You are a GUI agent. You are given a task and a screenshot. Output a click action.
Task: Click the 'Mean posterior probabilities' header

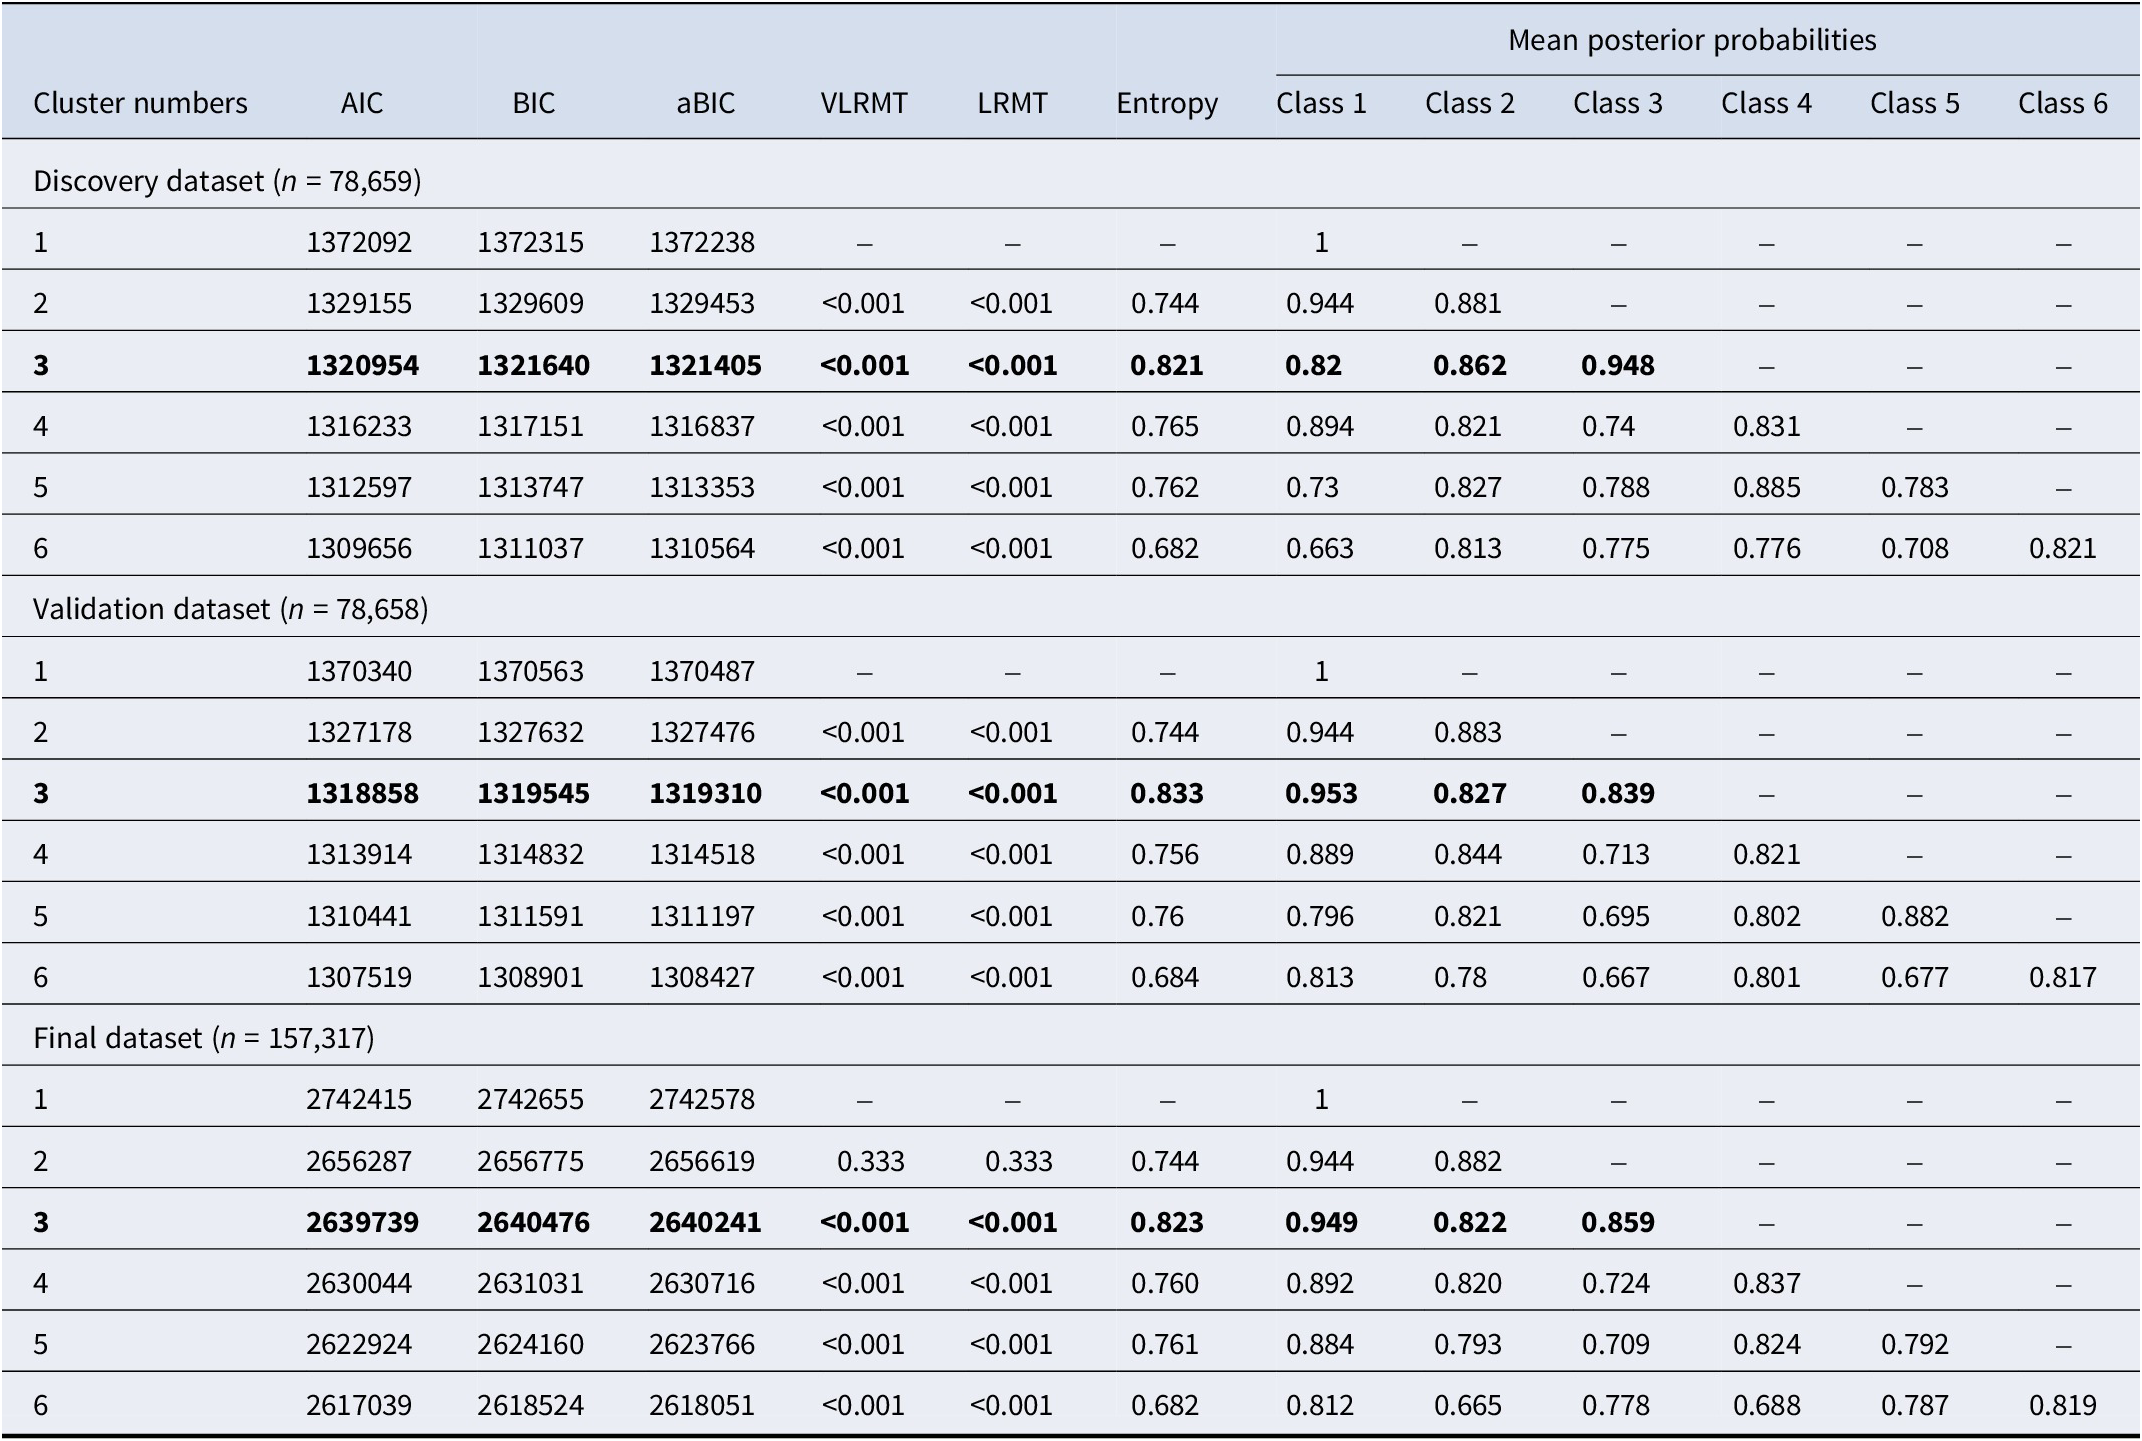(1692, 40)
